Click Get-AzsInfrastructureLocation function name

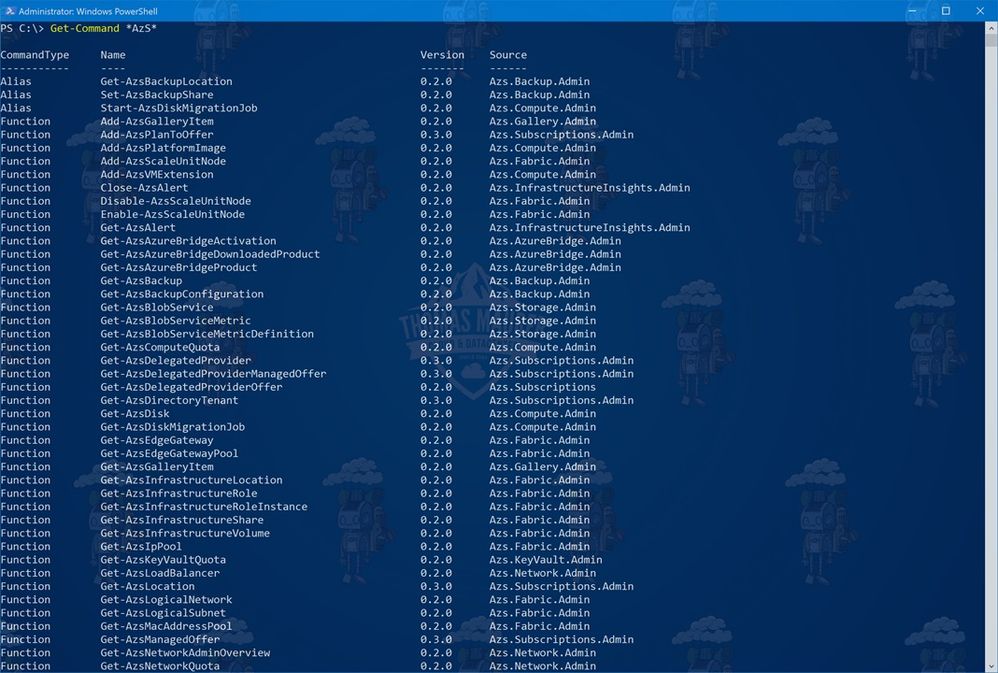click(192, 481)
